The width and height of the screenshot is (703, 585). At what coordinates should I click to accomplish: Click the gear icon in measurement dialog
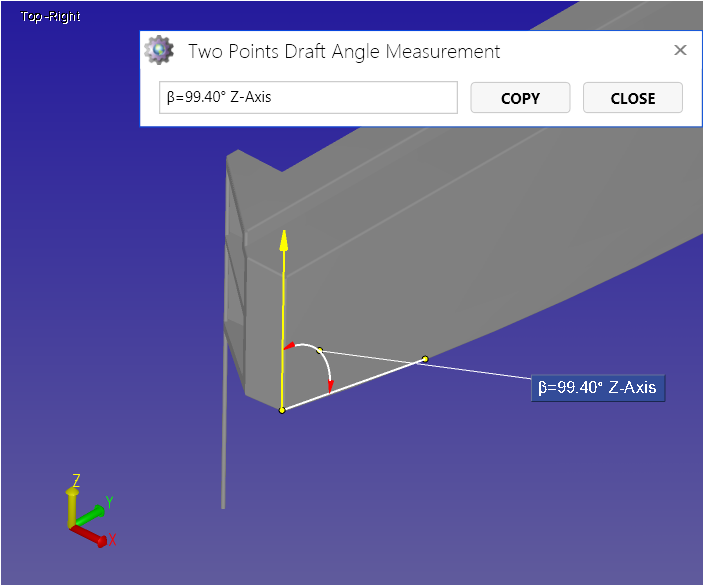pyautogui.click(x=159, y=50)
